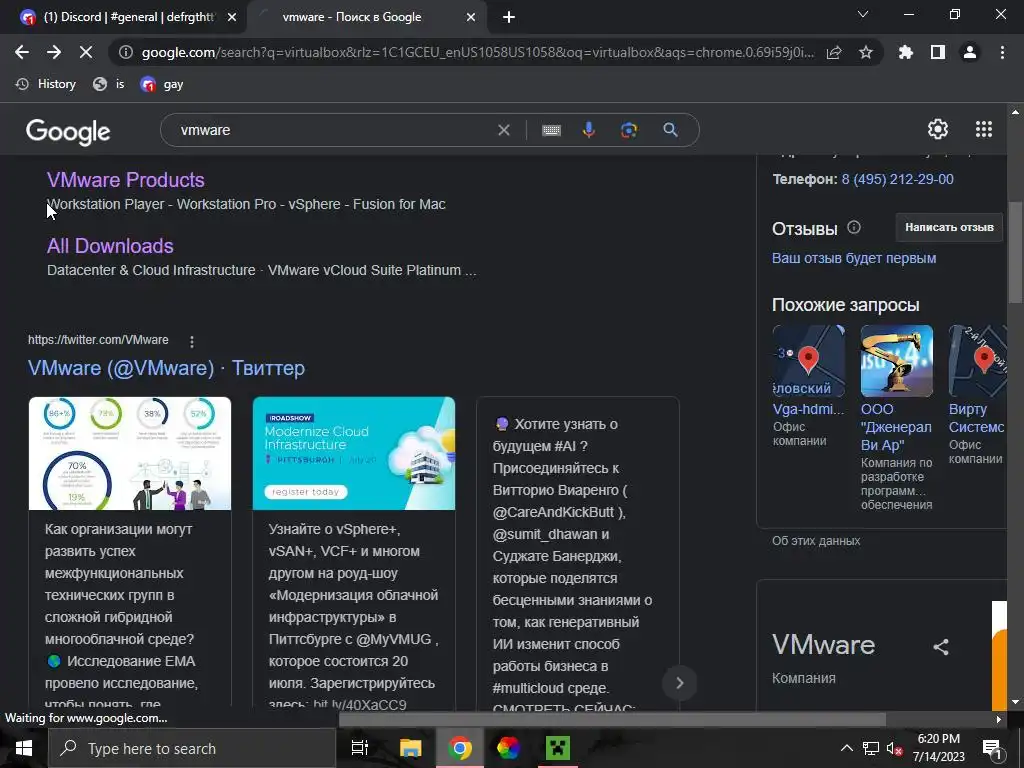Open the Вирту Системс related query
Screen dimensions: 1024x768
coord(976,395)
